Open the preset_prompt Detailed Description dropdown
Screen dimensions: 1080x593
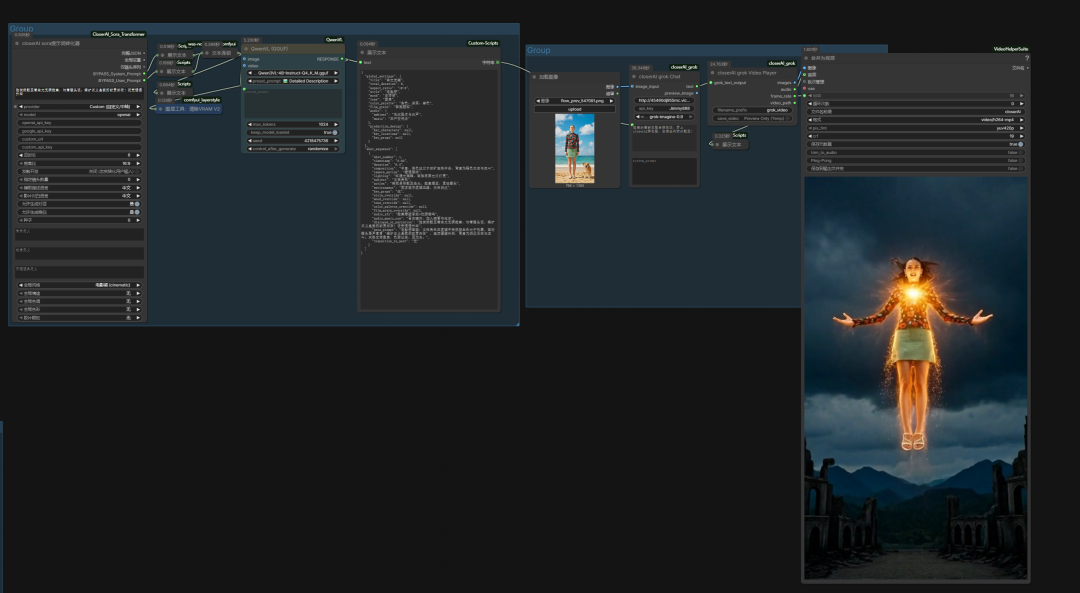click(x=293, y=81)
